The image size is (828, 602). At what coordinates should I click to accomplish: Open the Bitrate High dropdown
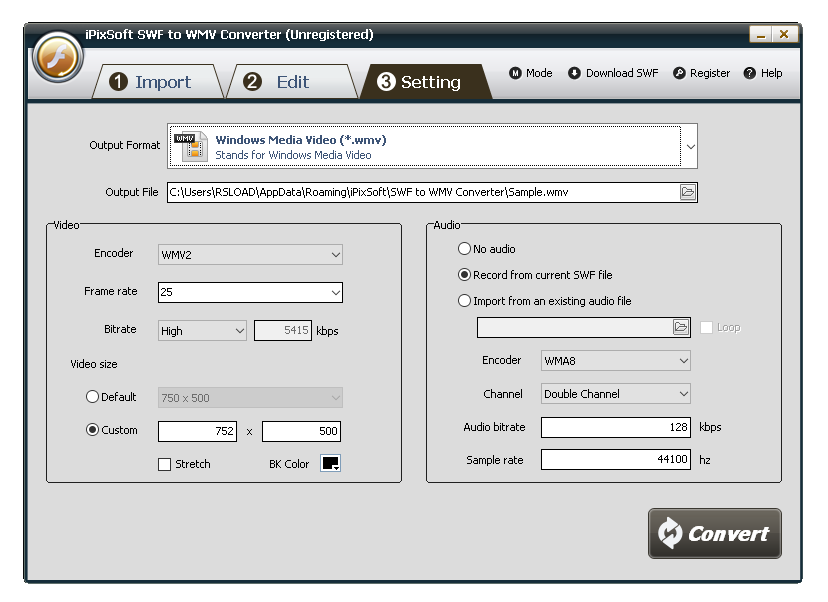pos(202,331)
